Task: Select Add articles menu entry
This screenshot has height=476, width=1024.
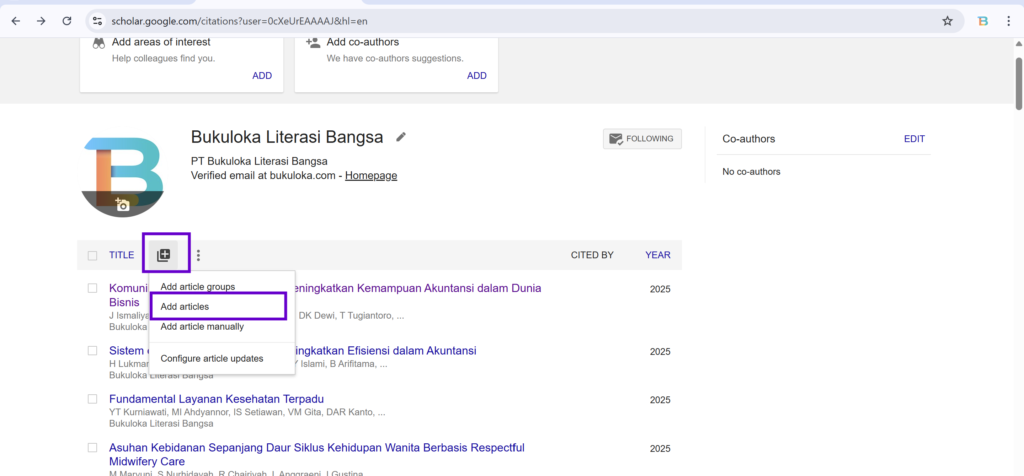Action: coord(185,306)
